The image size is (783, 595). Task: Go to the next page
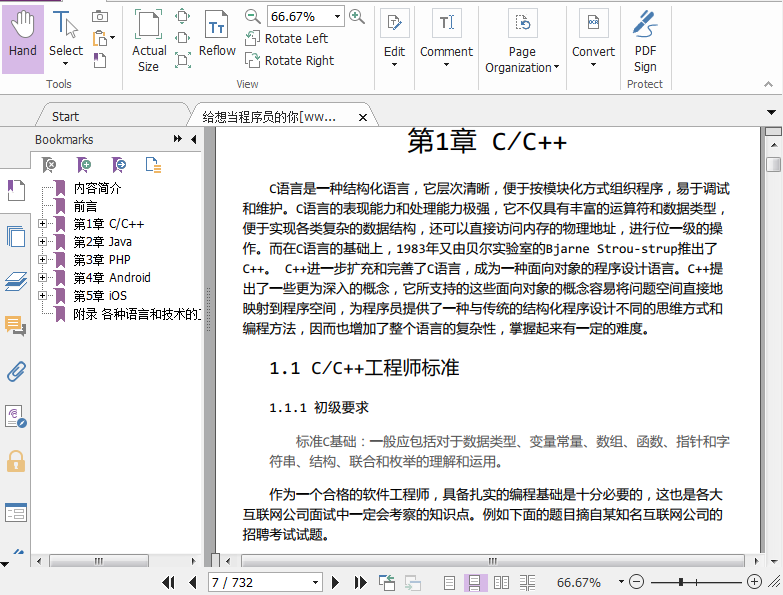335,582
